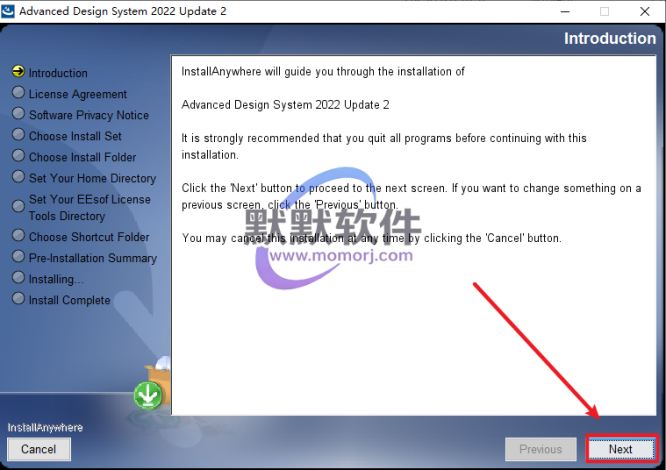This screenshot has width=666, height=470.
Task: Click the circle icon next to License Agreement
Action: [x=18, y=93]
